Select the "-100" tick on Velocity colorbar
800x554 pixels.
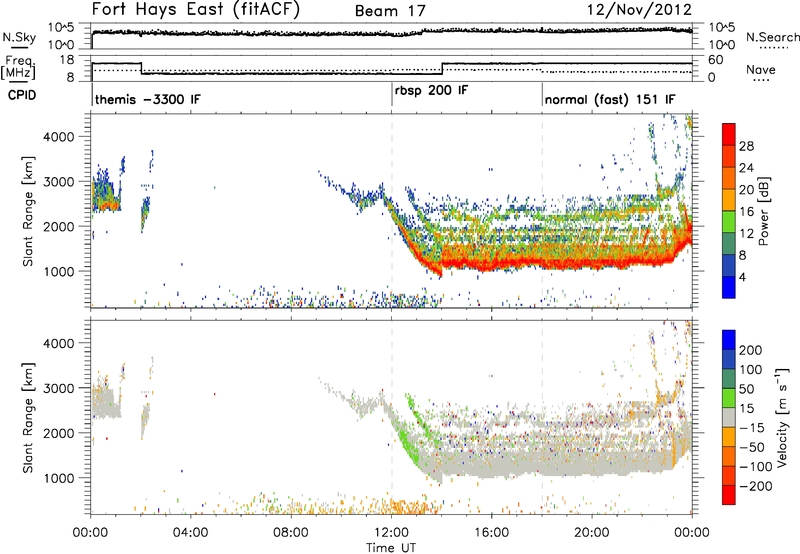756,466
